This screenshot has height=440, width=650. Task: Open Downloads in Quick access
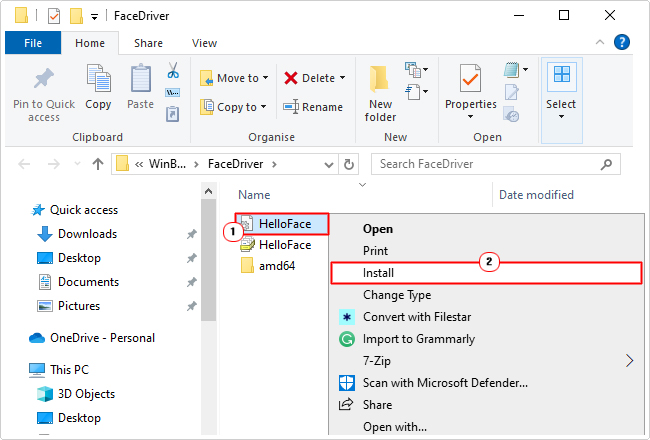87,234
